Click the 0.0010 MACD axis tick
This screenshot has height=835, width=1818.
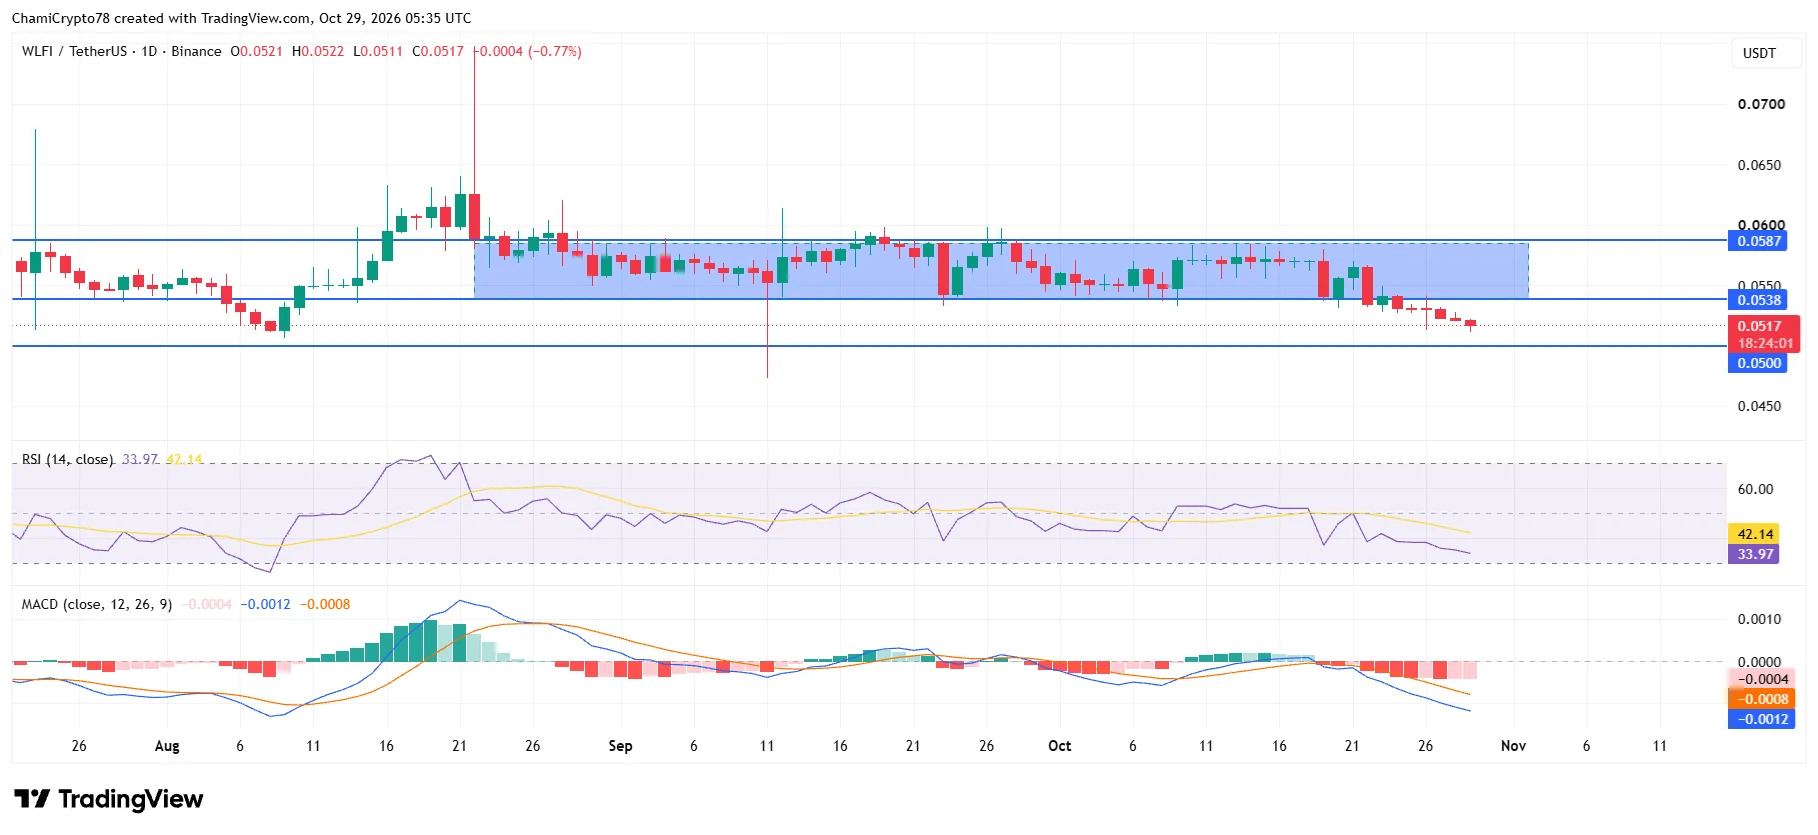coord(1760,619)
